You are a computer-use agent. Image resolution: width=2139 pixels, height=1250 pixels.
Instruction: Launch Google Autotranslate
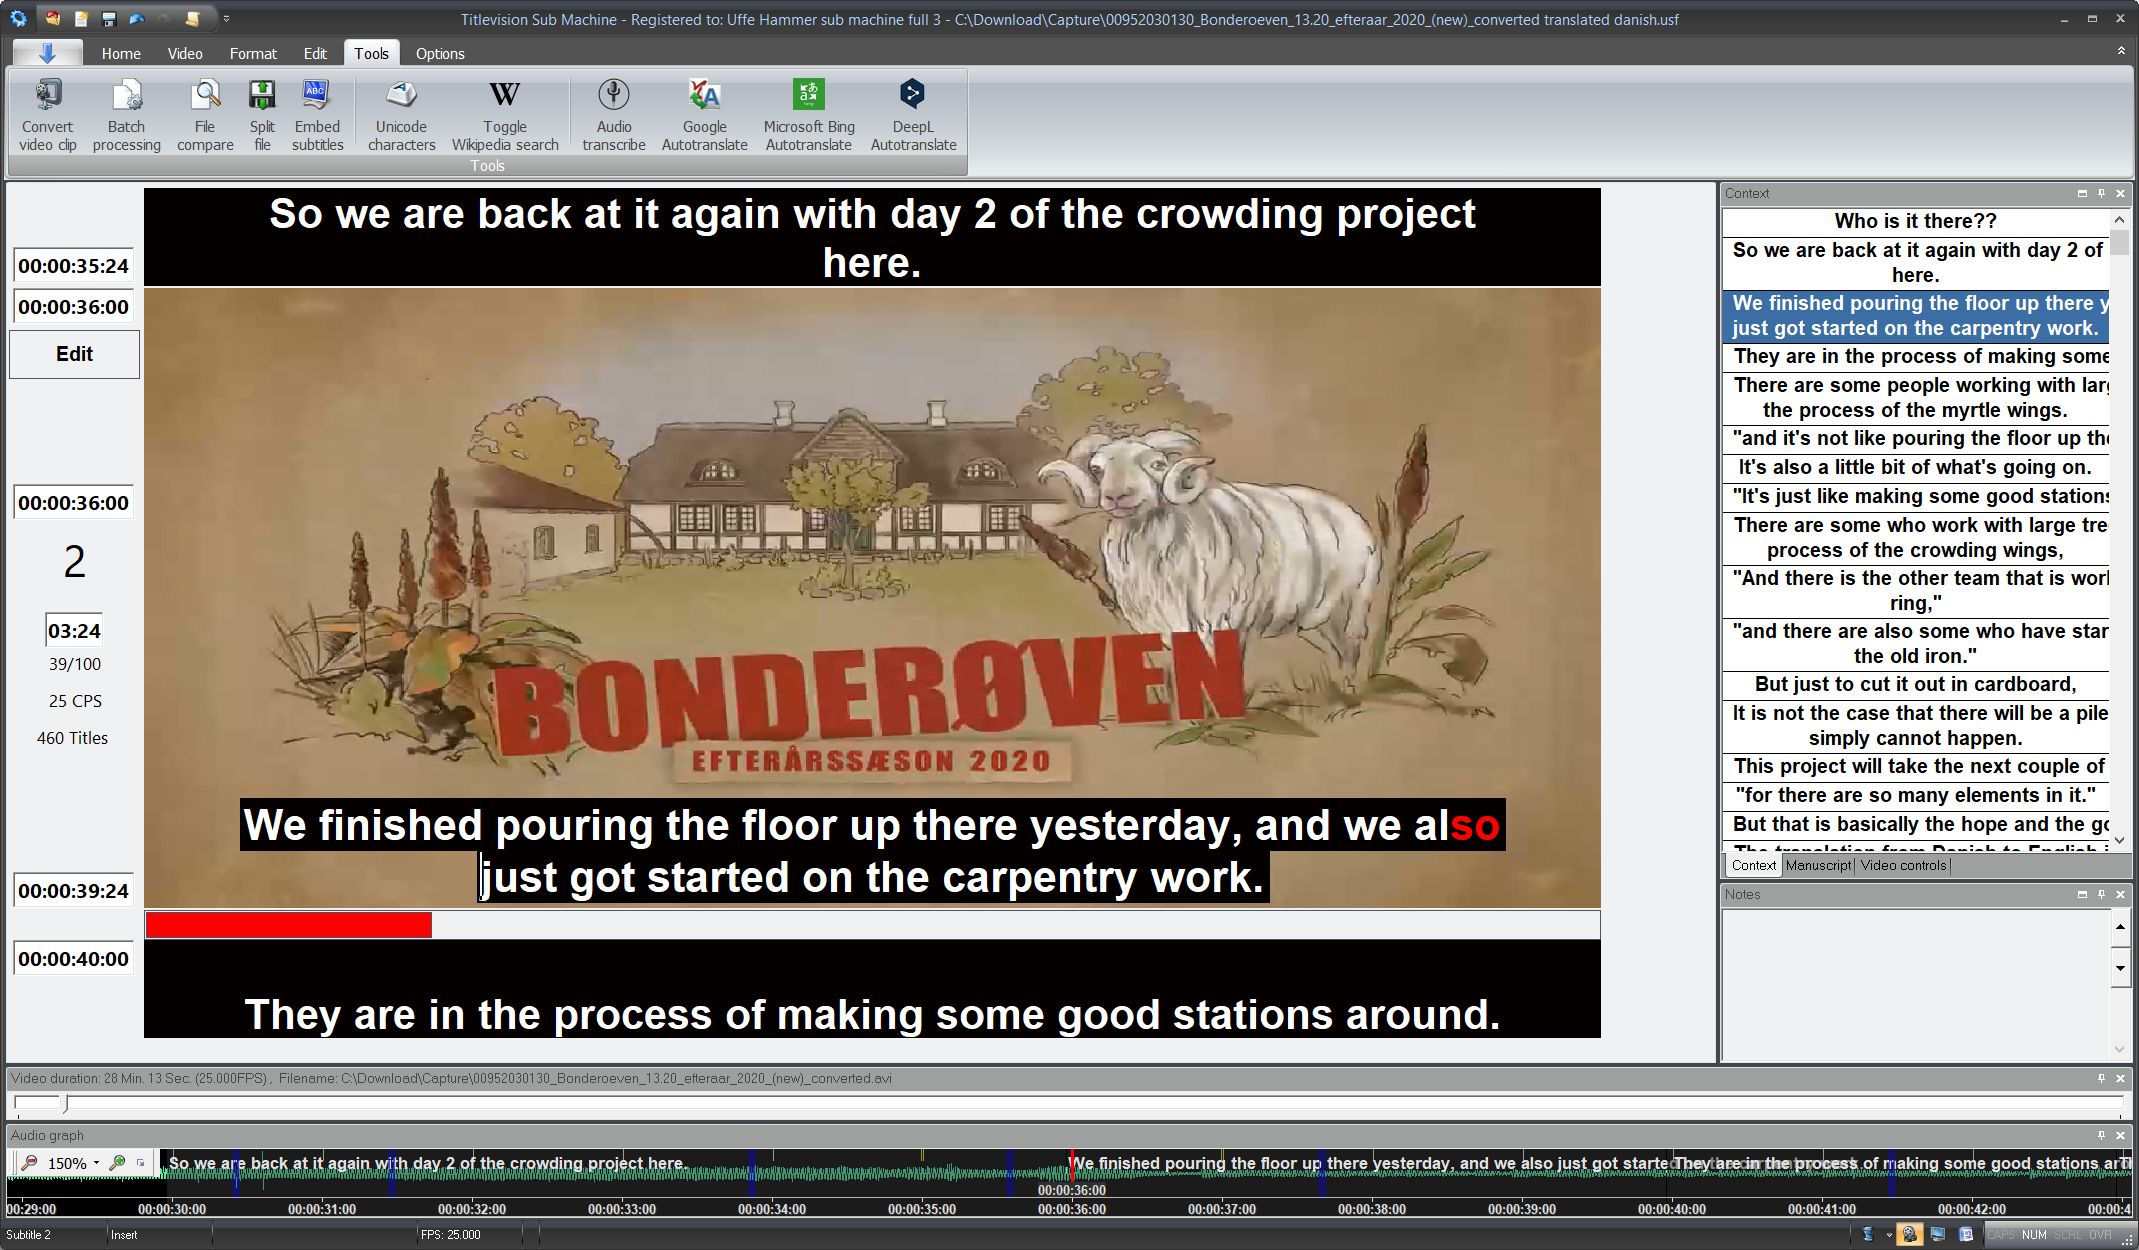[x=704, y=96]
